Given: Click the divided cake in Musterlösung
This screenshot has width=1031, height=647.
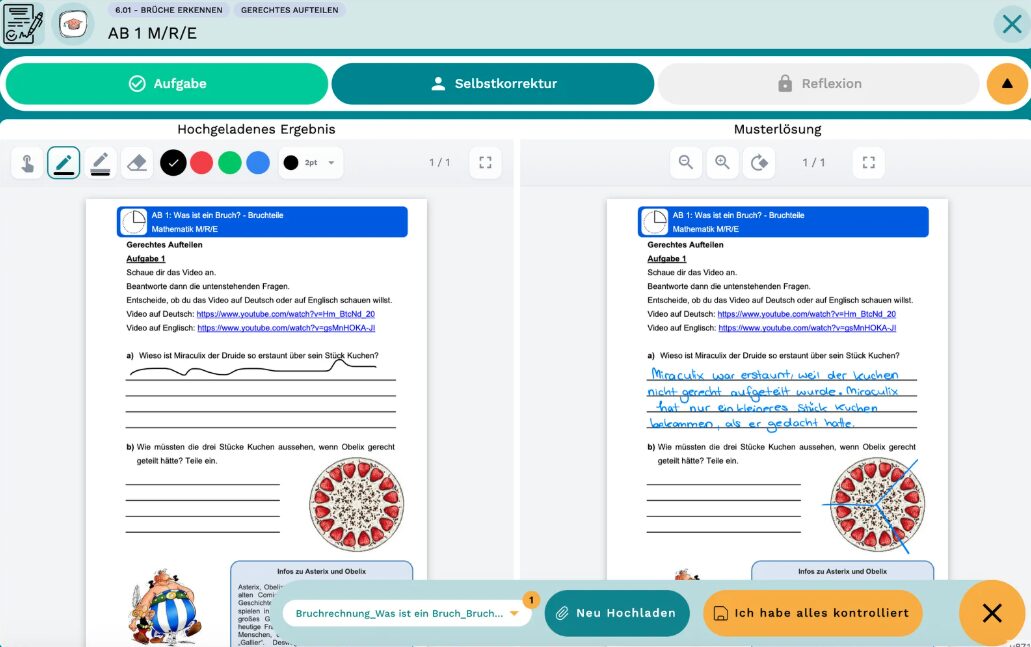Looking at the screenshot, I should 875,505.
